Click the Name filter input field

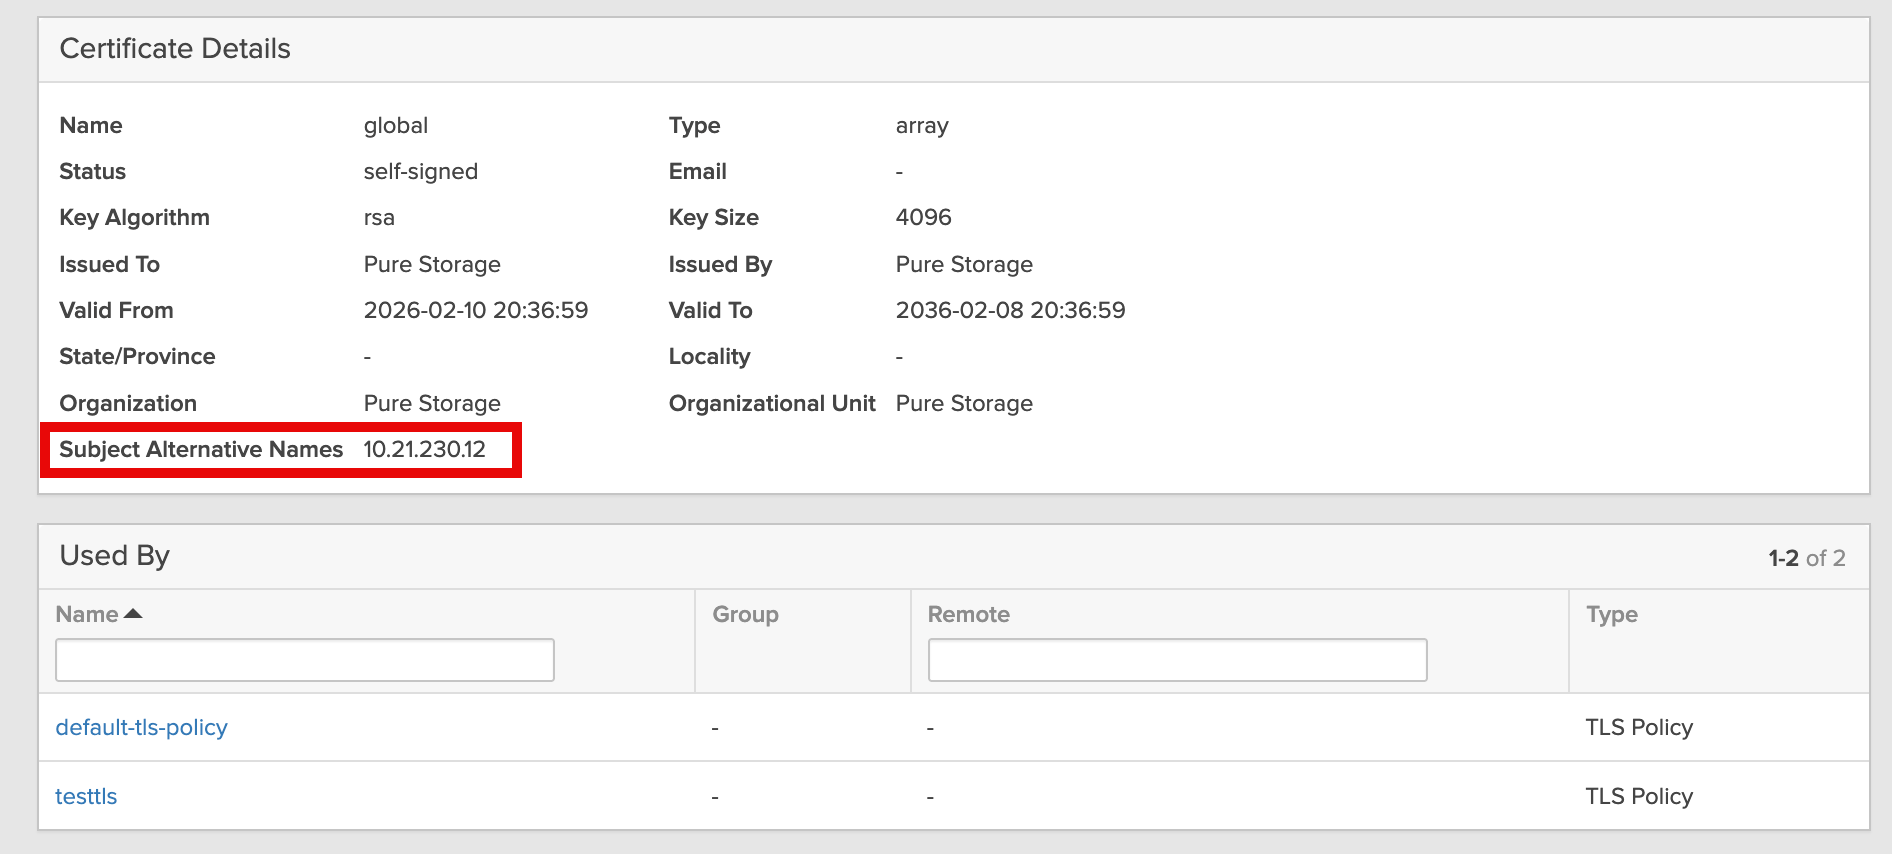(x=305, y=660)
